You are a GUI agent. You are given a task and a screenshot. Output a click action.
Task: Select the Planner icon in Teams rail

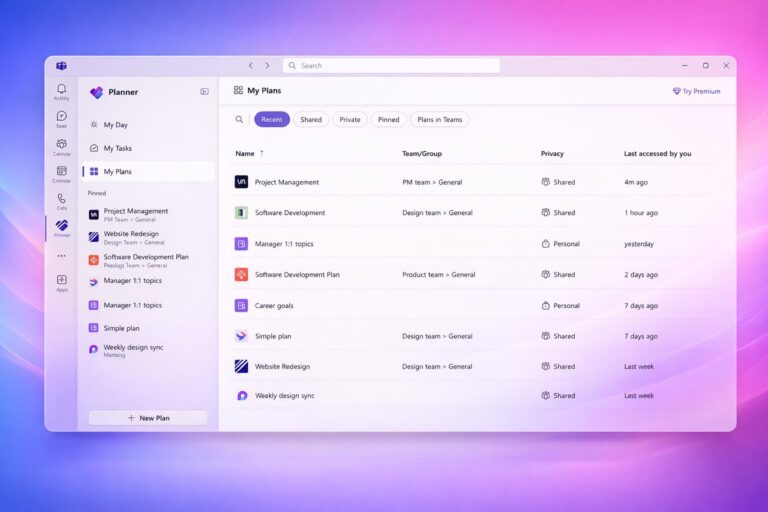click(x=61, y=226)
